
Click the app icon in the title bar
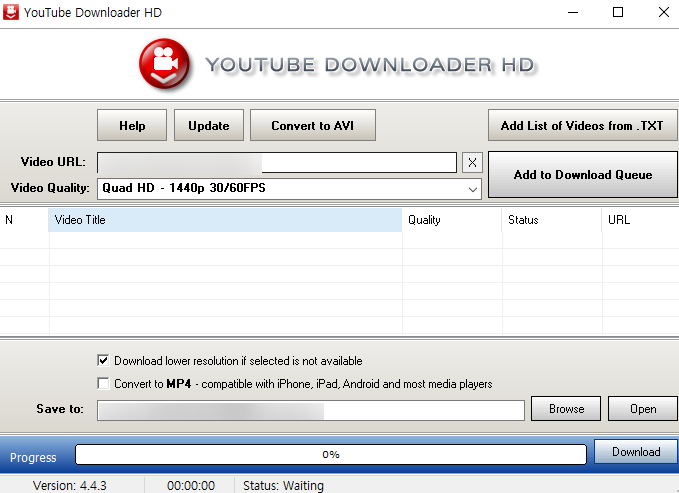(10, 12)
